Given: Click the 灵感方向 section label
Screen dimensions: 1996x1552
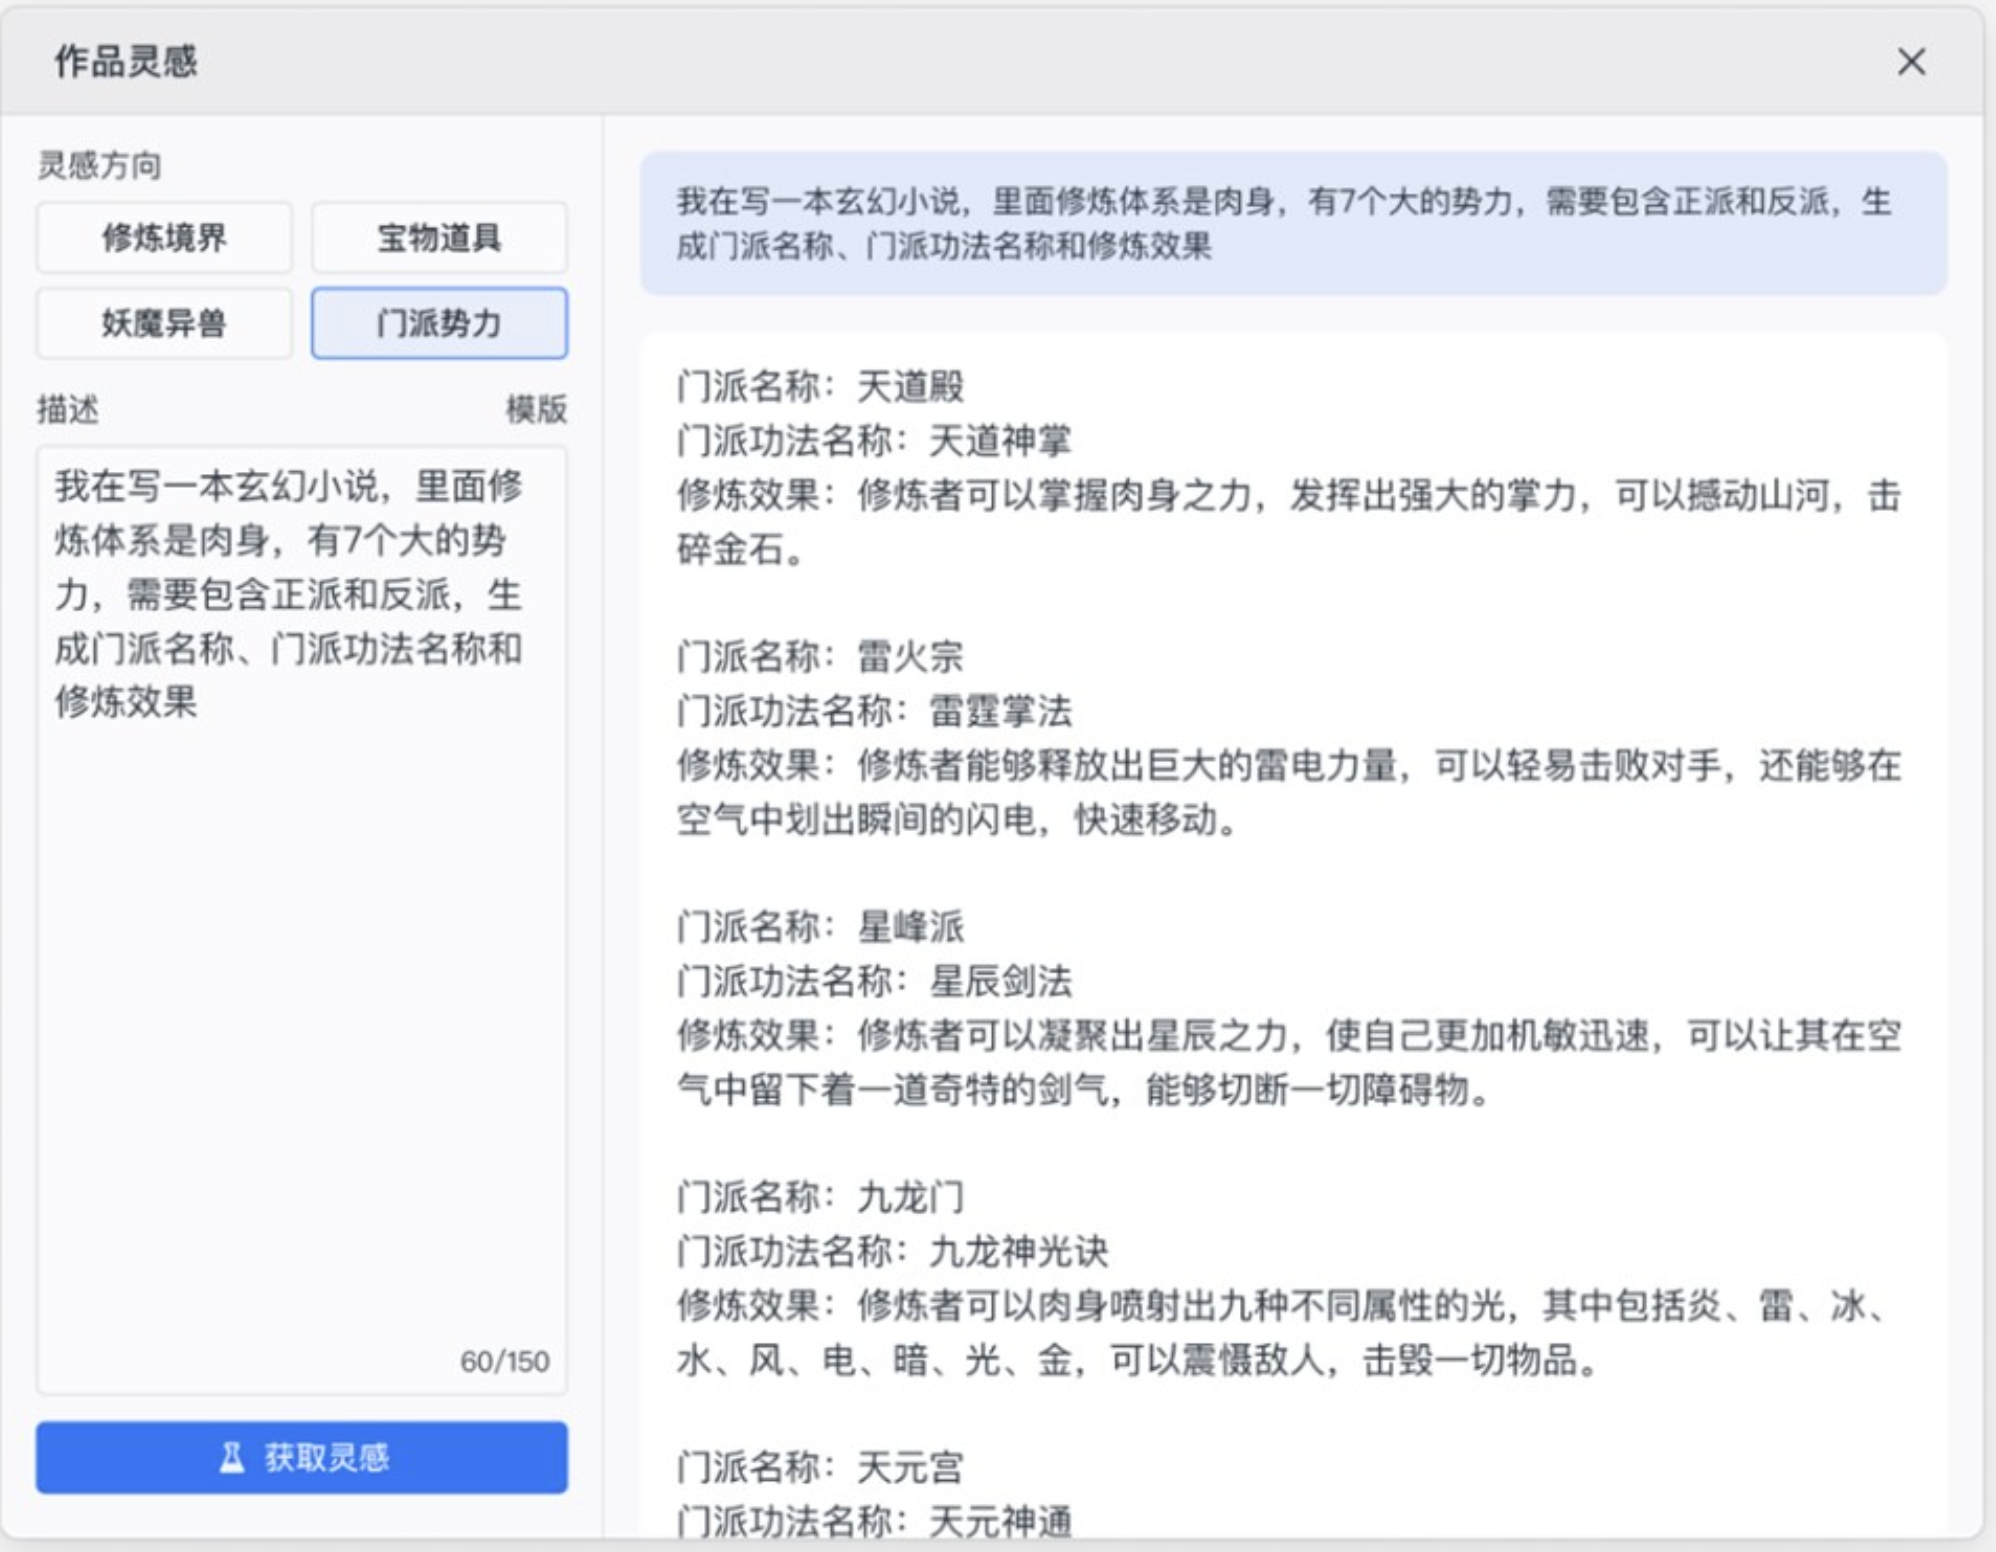Looking at the screenshot, I should point(99,165).
